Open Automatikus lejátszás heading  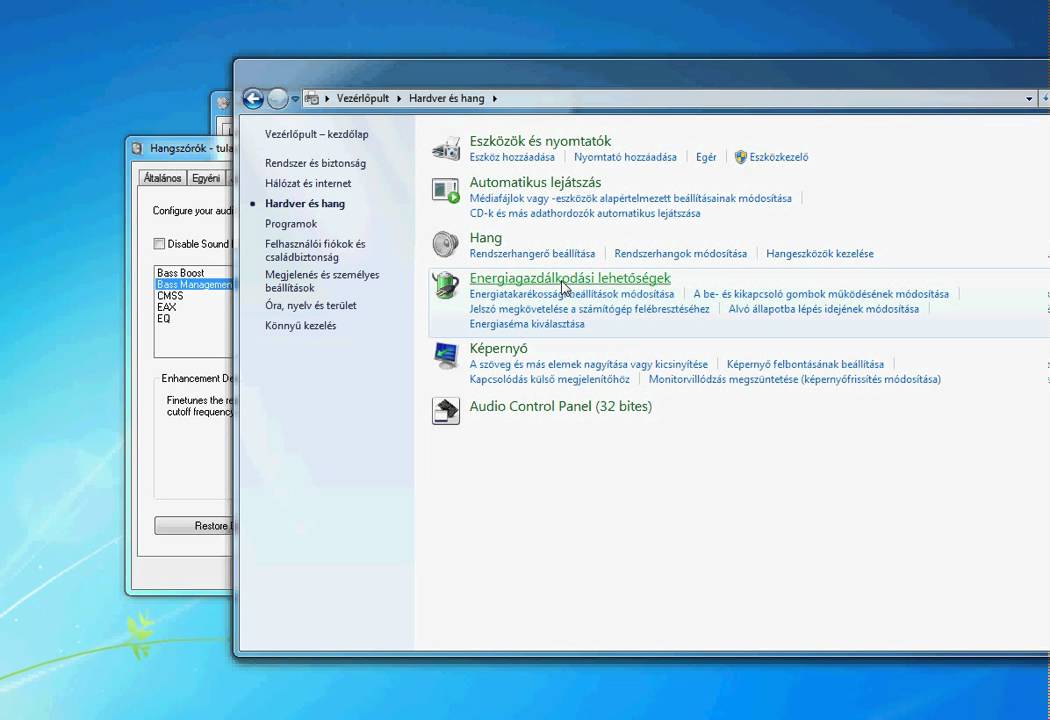(x=535, y=182)
